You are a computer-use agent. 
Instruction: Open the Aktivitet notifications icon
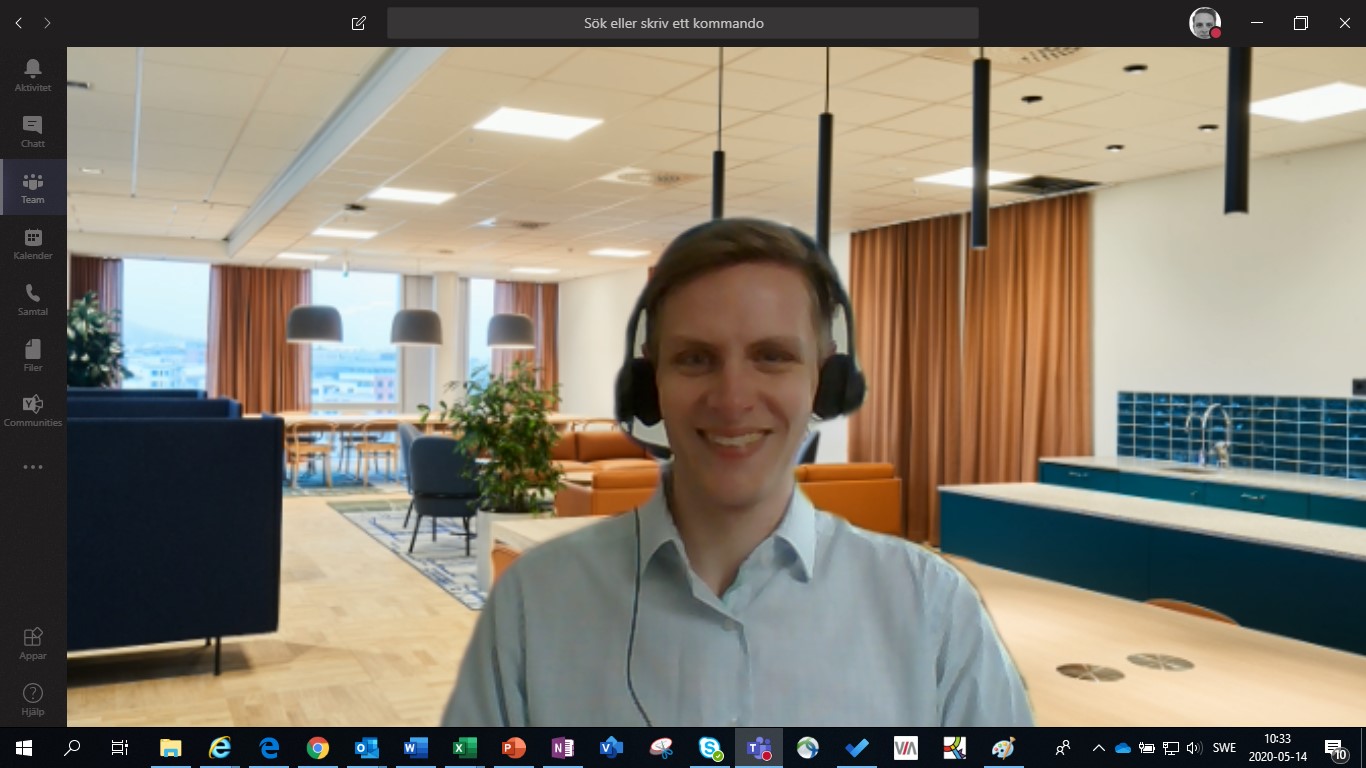point(33,75)
